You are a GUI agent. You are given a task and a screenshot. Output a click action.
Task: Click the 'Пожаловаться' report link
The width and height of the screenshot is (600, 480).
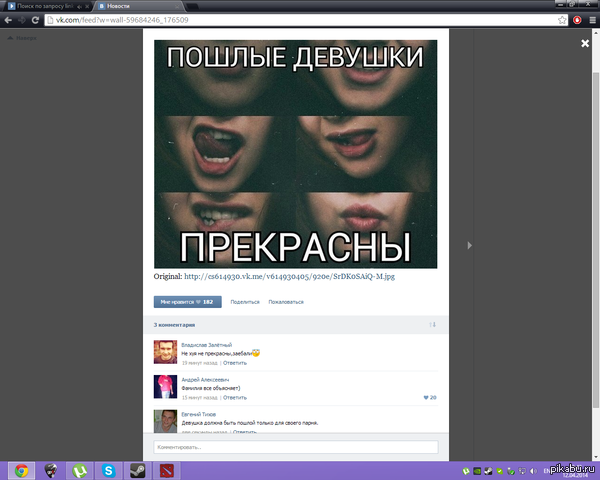(286, 301)
